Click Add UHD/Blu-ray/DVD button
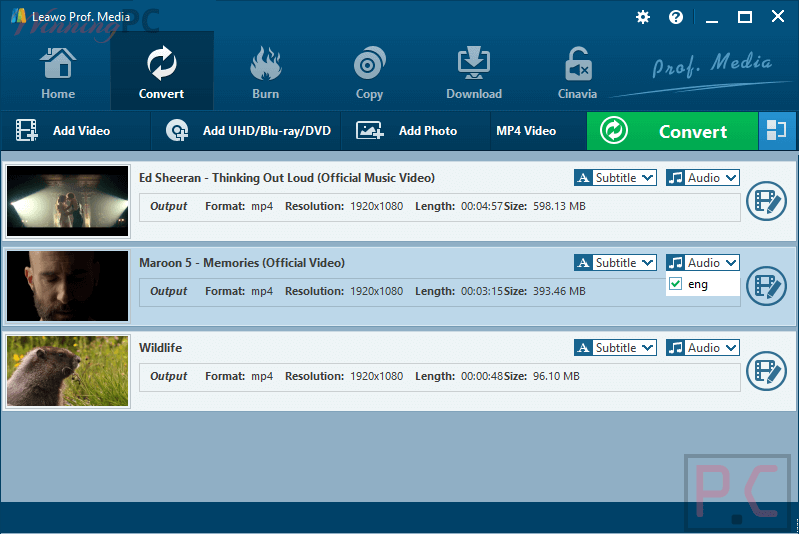This screenshot has height=534, width=799. coord(247,131)
